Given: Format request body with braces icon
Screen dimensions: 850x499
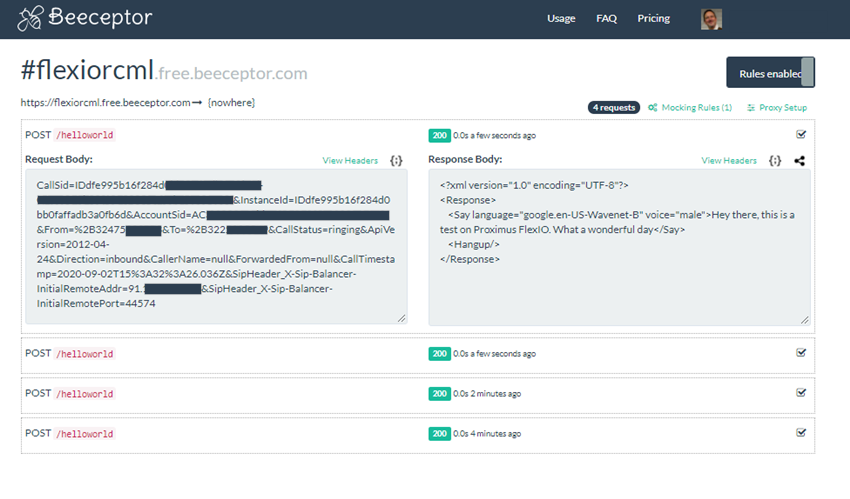Looking at the screenshot, I should 396,160.
